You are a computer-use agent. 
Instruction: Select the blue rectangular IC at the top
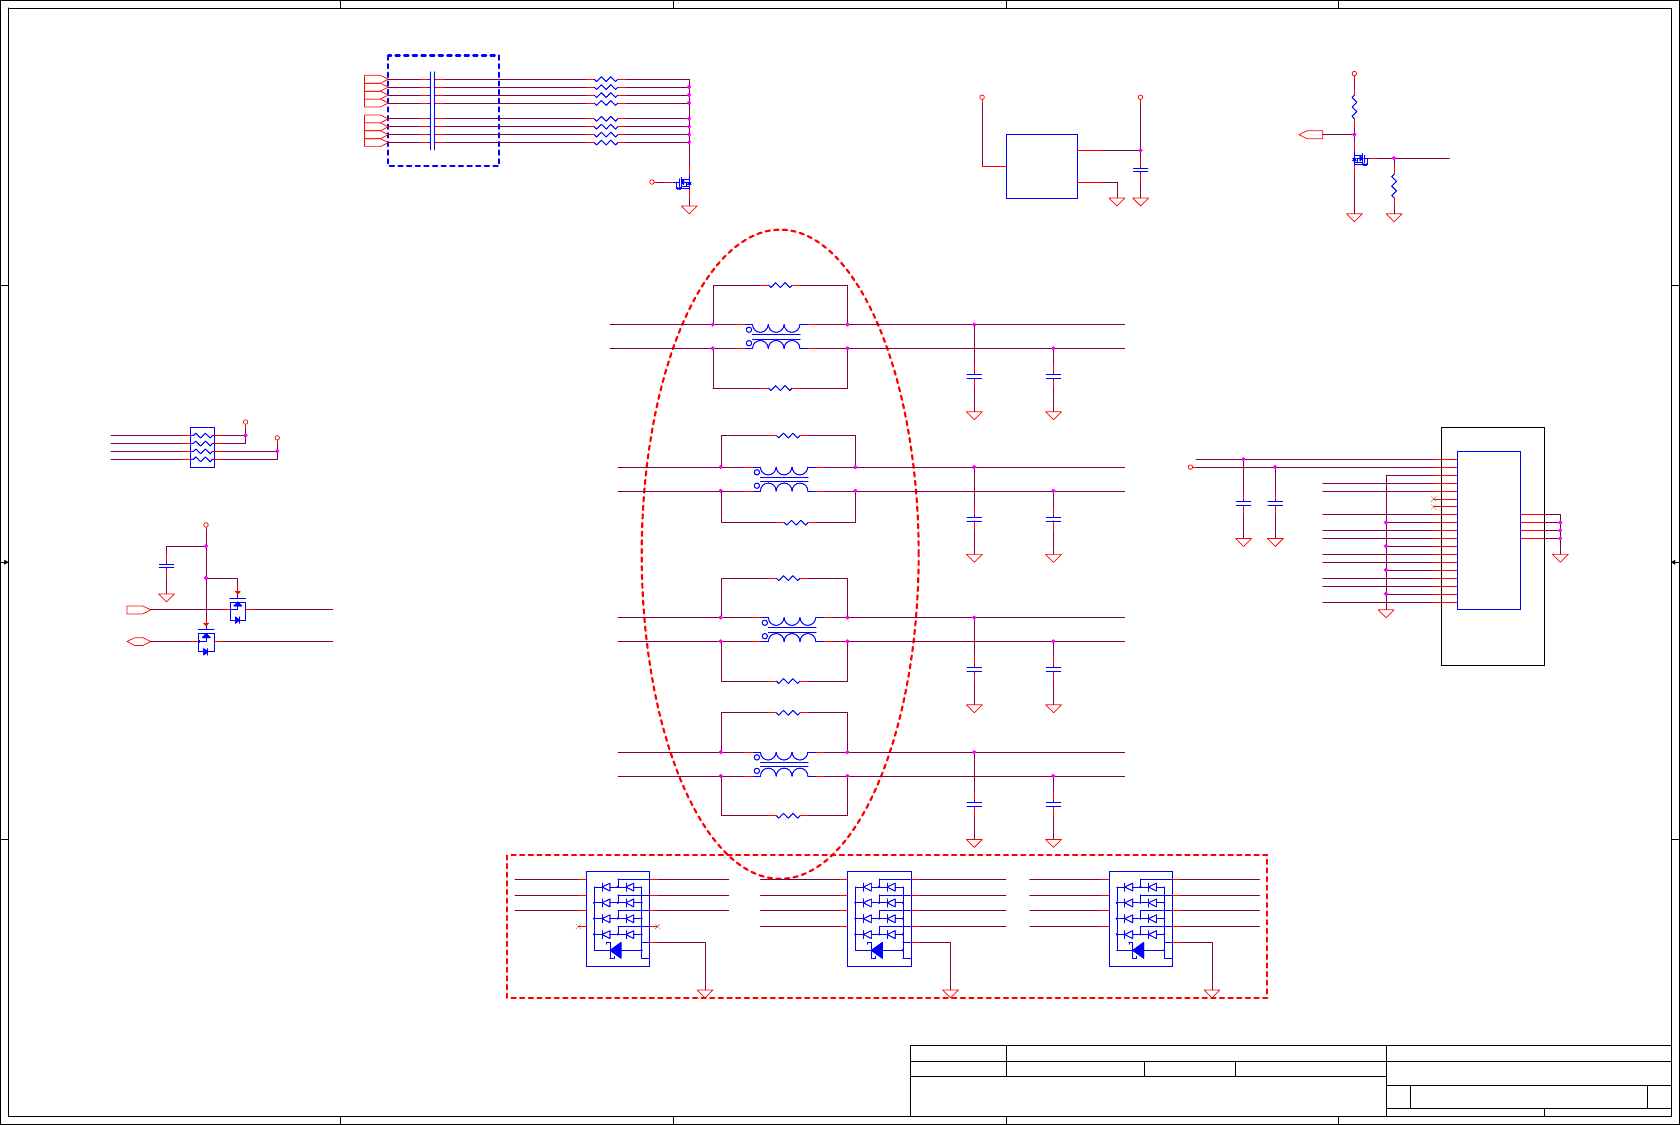[1041, 166]
